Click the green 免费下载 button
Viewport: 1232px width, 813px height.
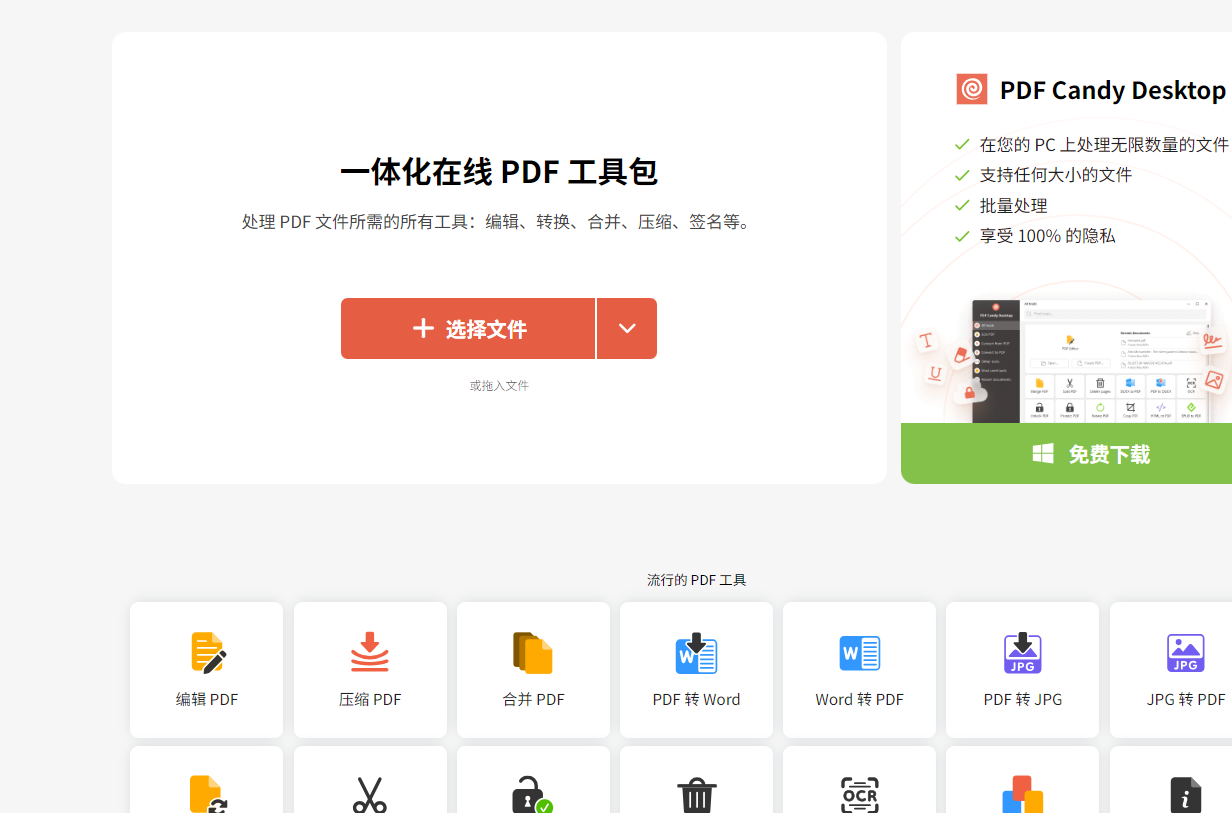(x=1088, y=454)
